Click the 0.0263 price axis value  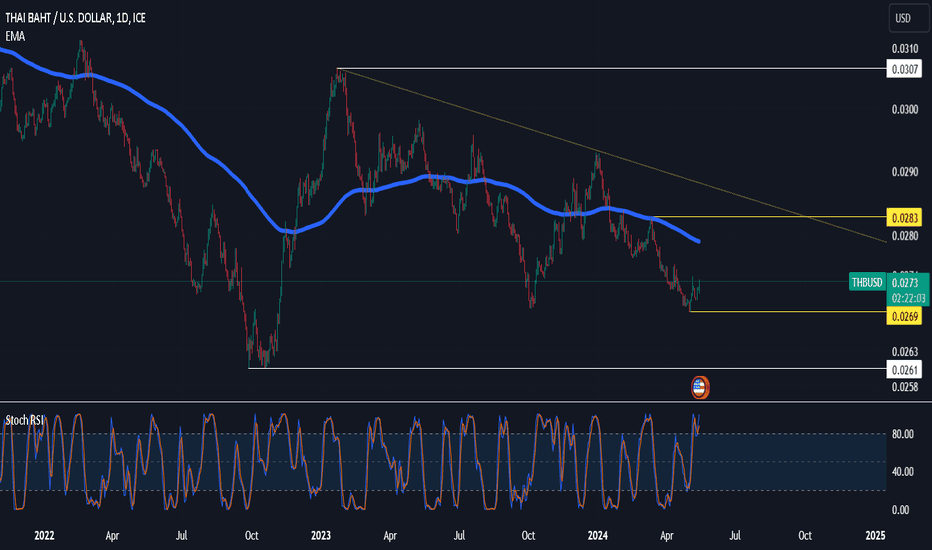click(x=905, y=352)
